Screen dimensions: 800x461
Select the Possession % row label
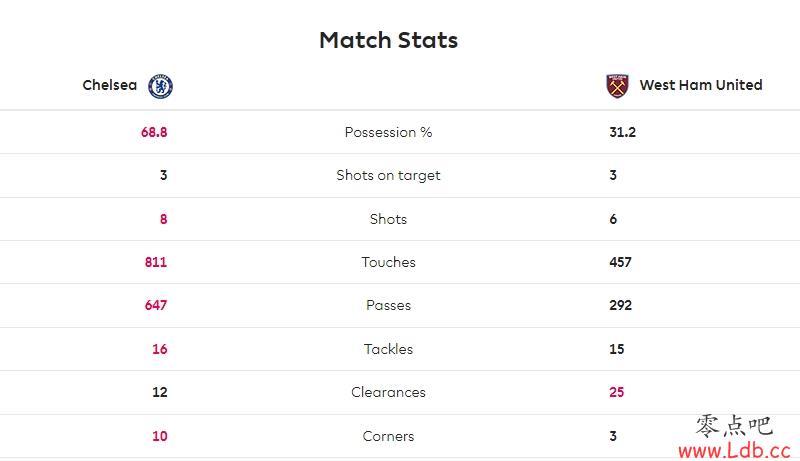click(x=388, y=132)
